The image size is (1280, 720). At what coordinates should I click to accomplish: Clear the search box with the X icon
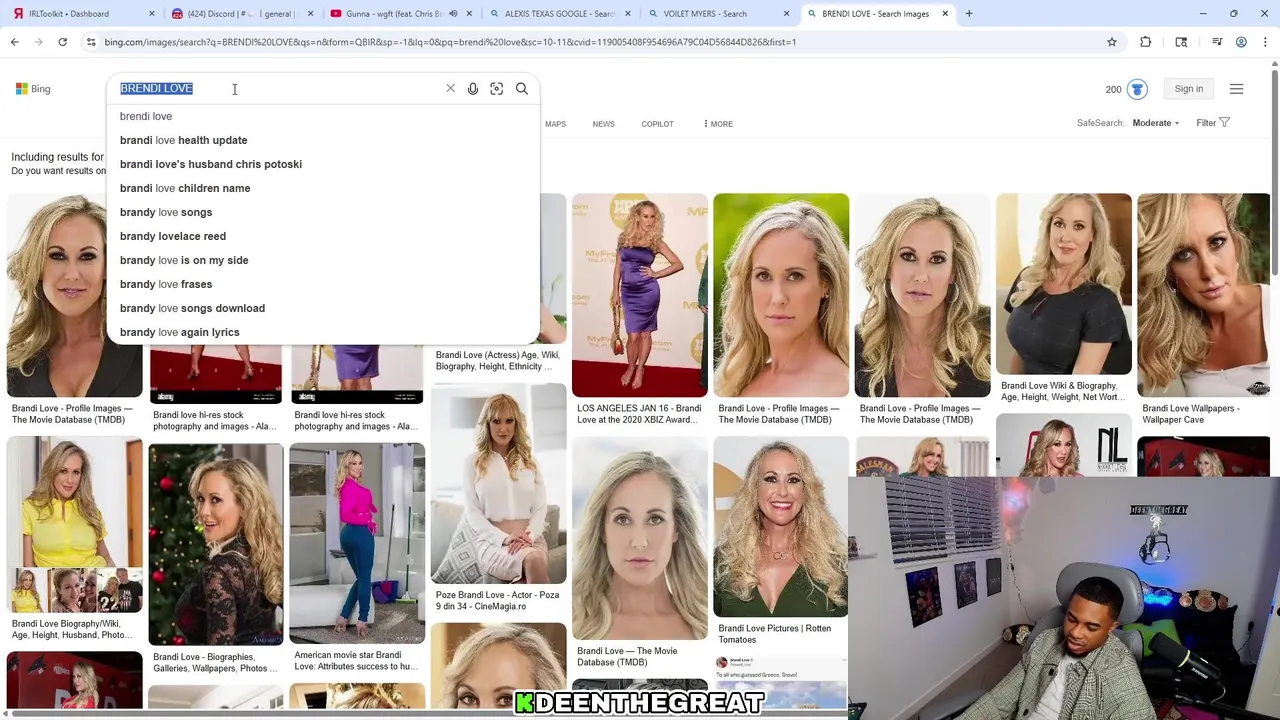[x=450, y=89]
